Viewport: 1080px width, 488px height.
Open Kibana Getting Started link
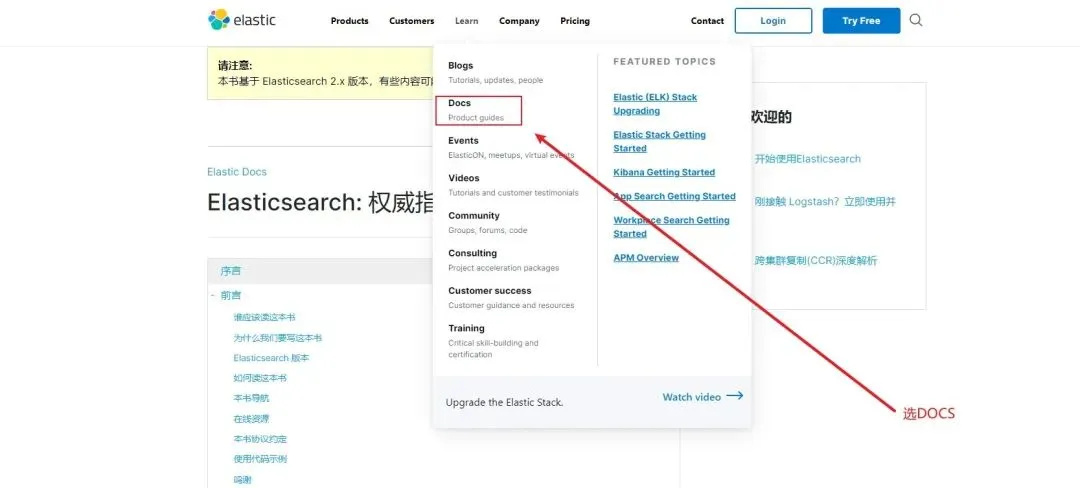pos(664,172)
